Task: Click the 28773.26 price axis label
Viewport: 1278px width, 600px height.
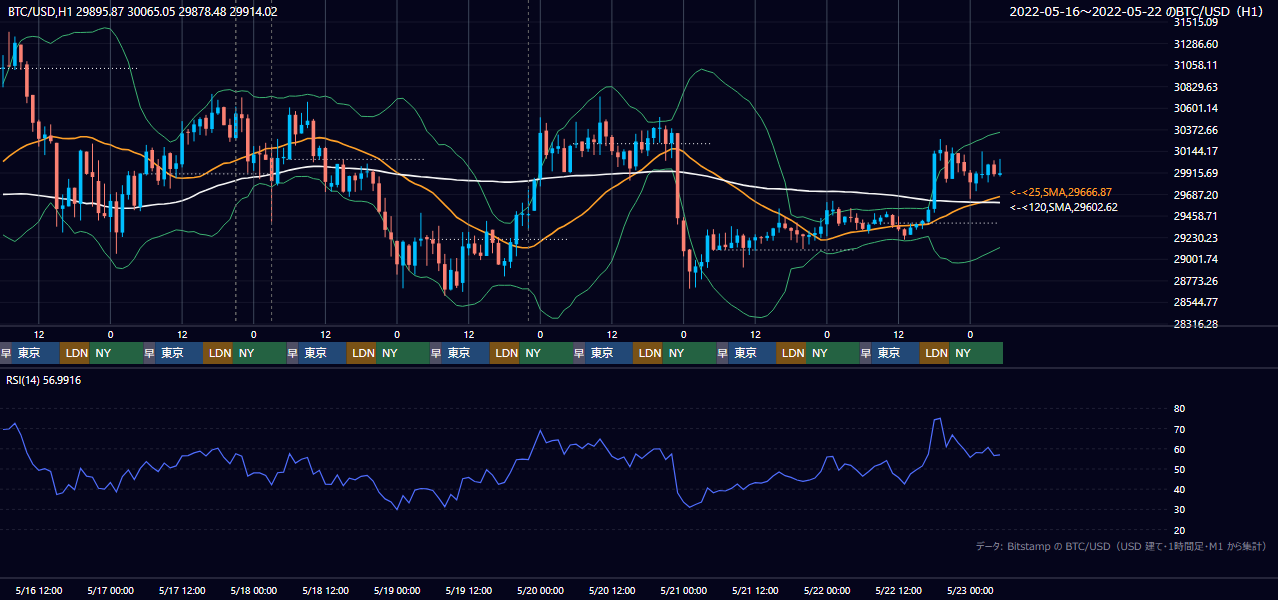Action: click(1195, 281)
